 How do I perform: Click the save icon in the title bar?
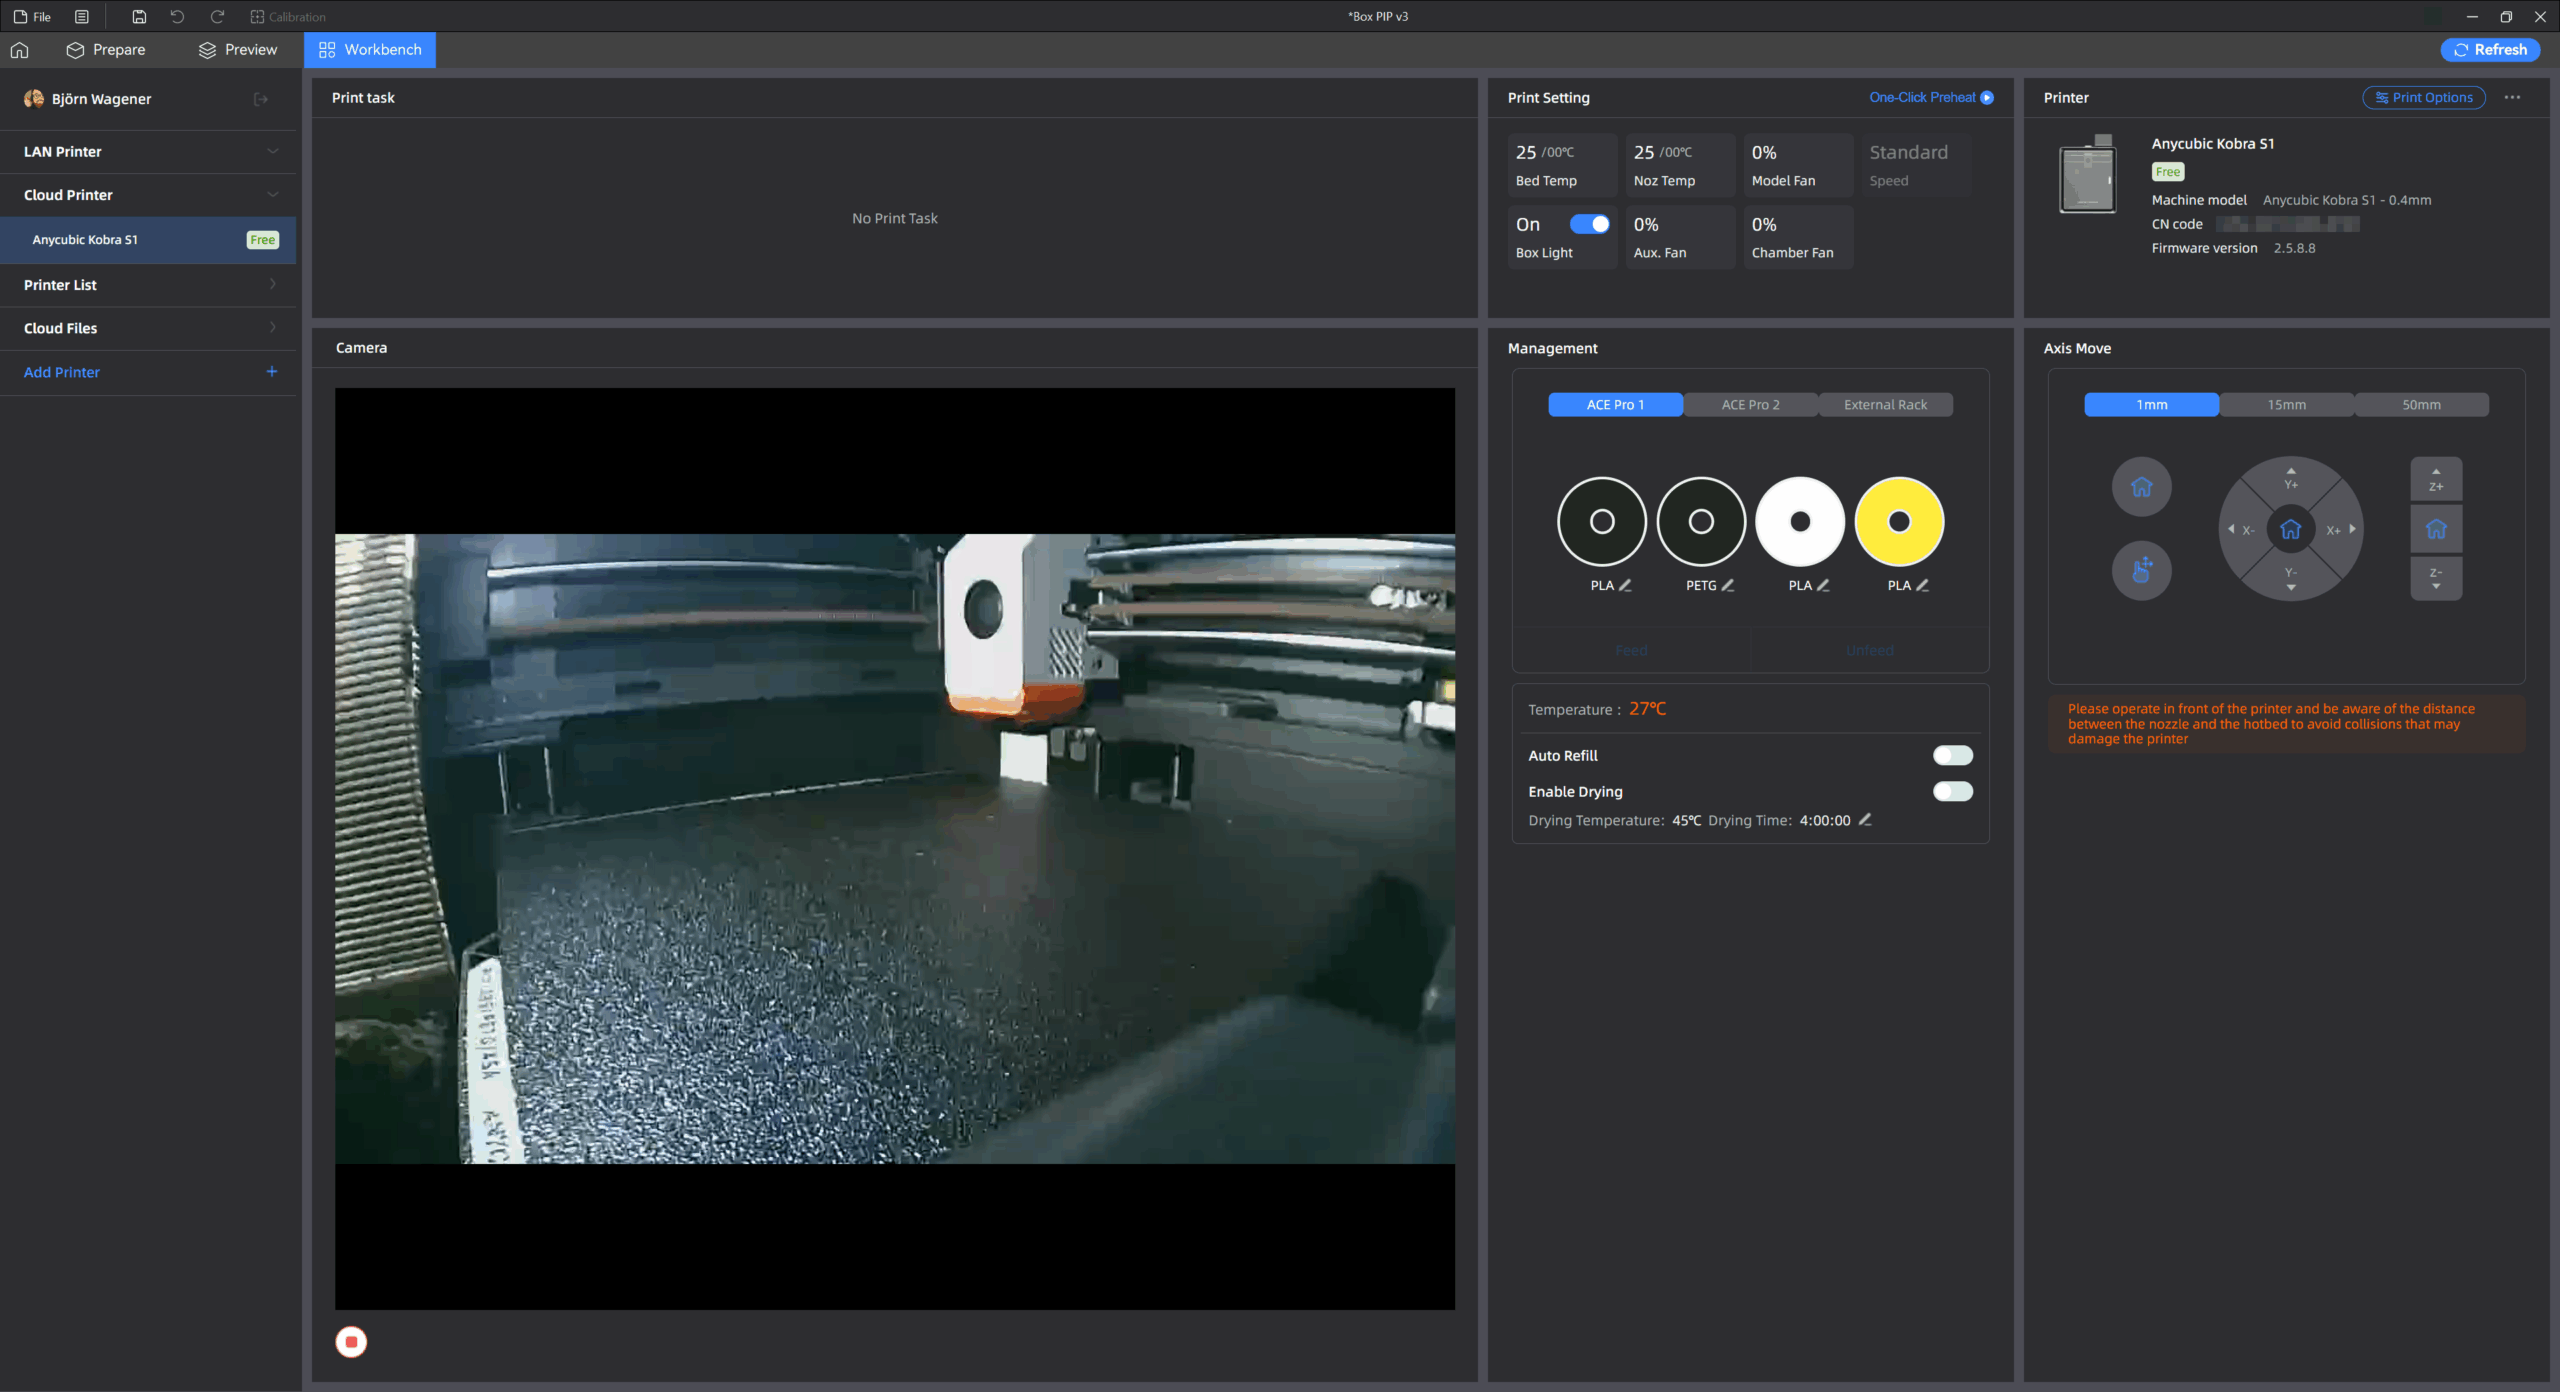(139, 17)
